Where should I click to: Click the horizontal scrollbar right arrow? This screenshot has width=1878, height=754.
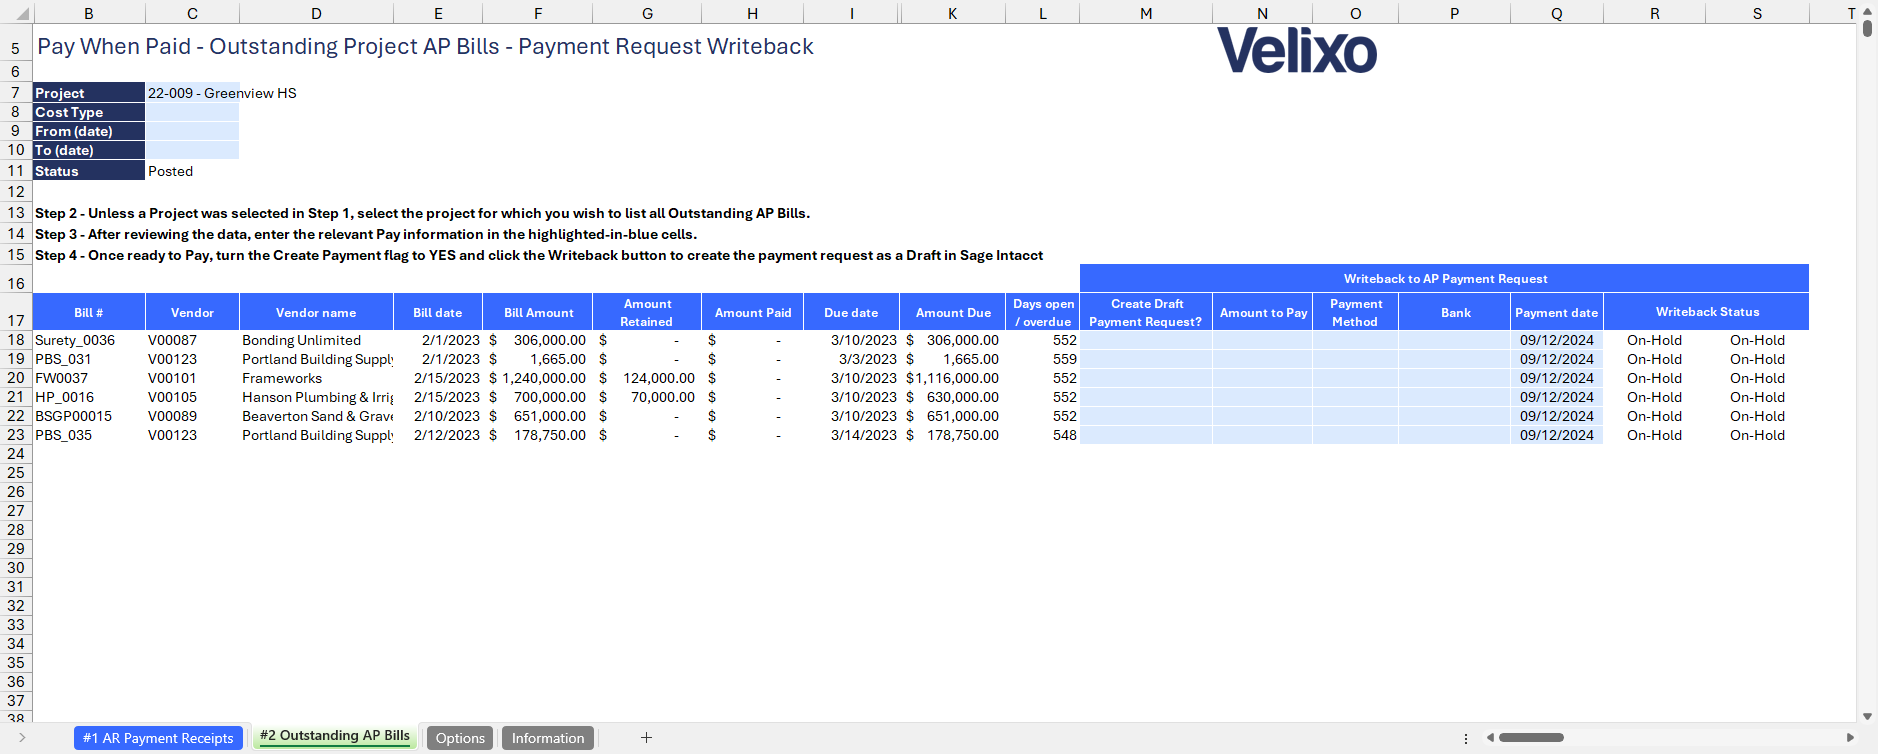[x=1850, y=738]
